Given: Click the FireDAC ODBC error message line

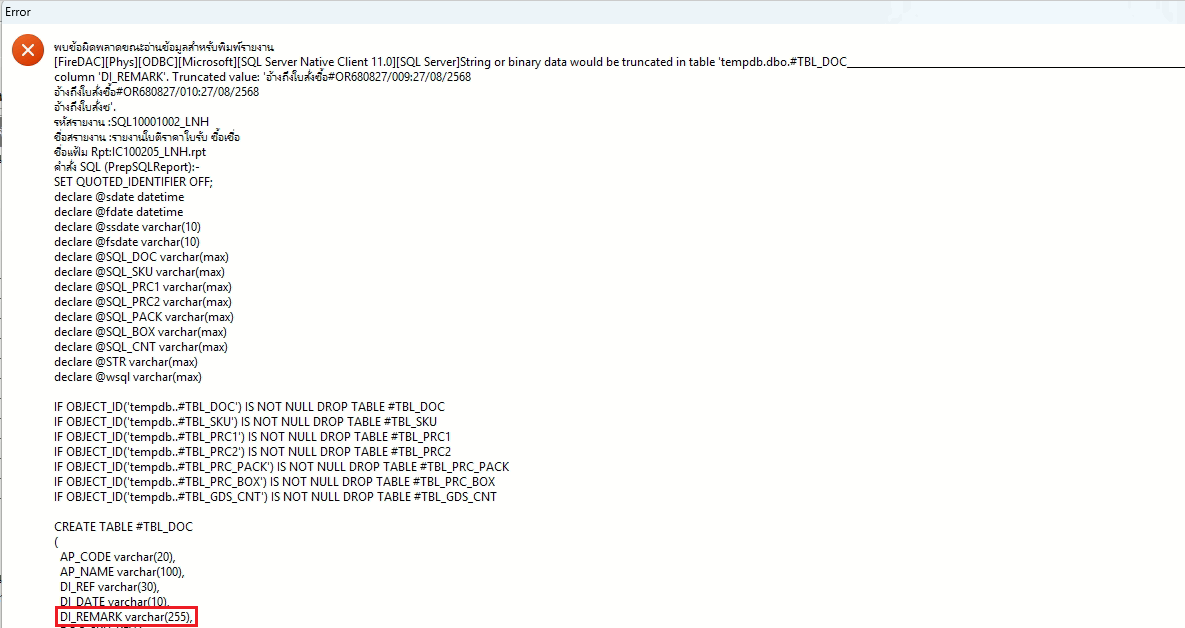Looking at the screenshot, I should [450, 62].
